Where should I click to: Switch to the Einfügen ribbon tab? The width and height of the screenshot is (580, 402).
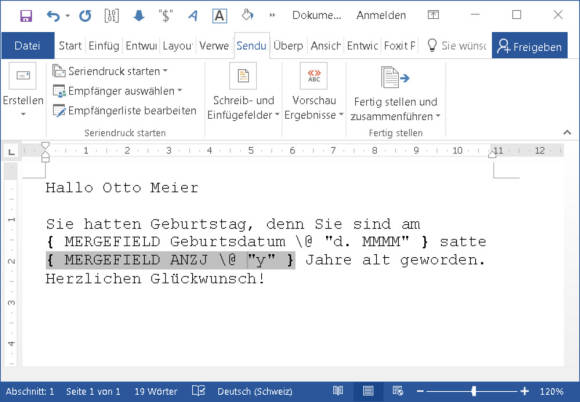tap(104, 46)
